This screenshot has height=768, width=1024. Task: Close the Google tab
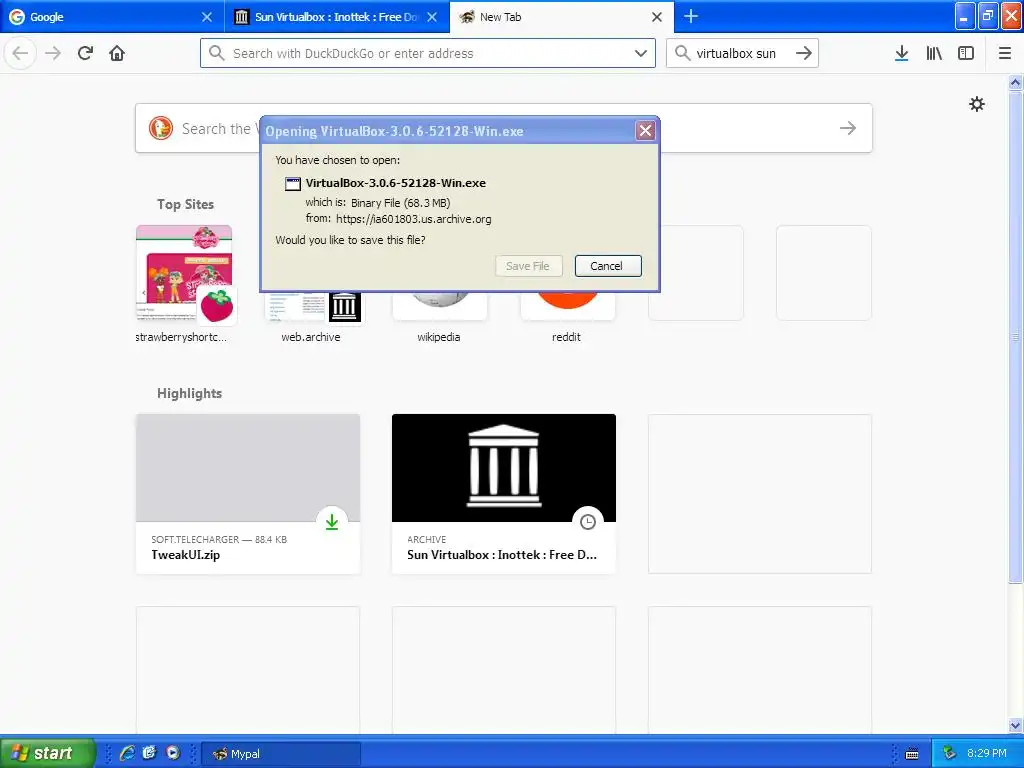pos(207,17)
